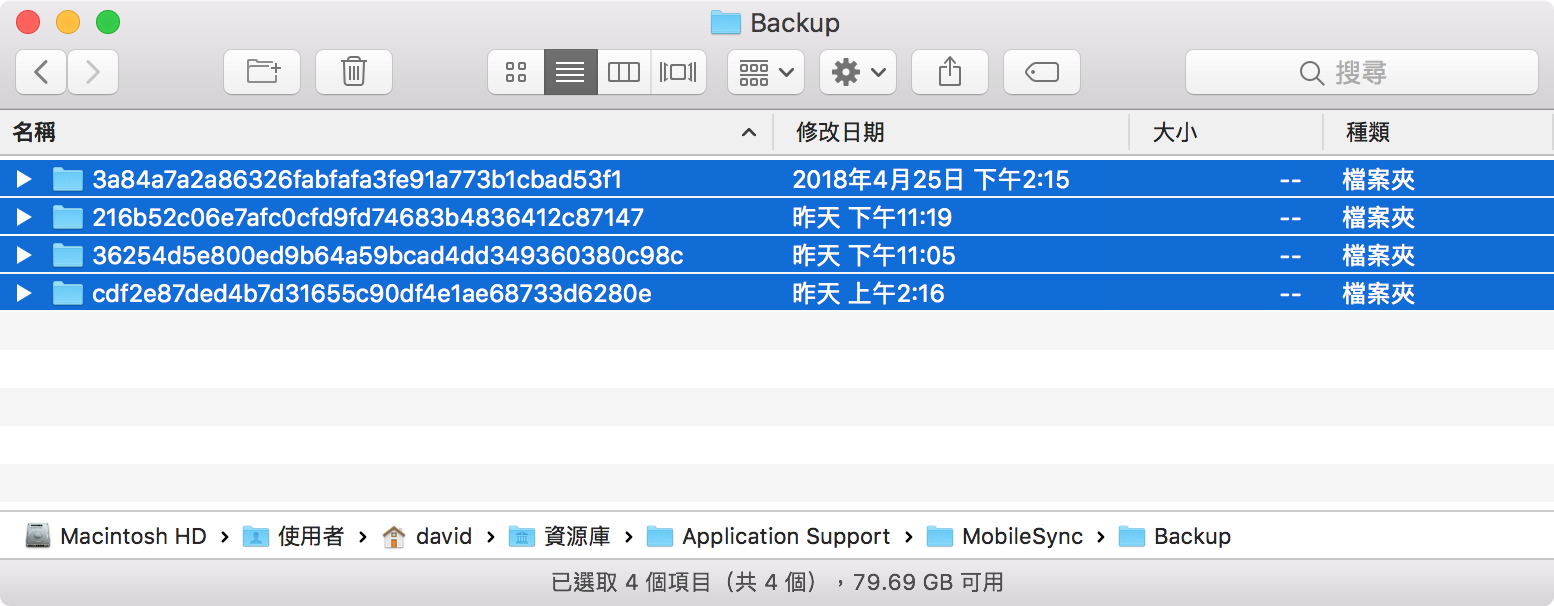Image resolution: width=1554 pixels, height=606 pixels.
Task: Click the share toolbar icon
Action: [x=950, y=72]
